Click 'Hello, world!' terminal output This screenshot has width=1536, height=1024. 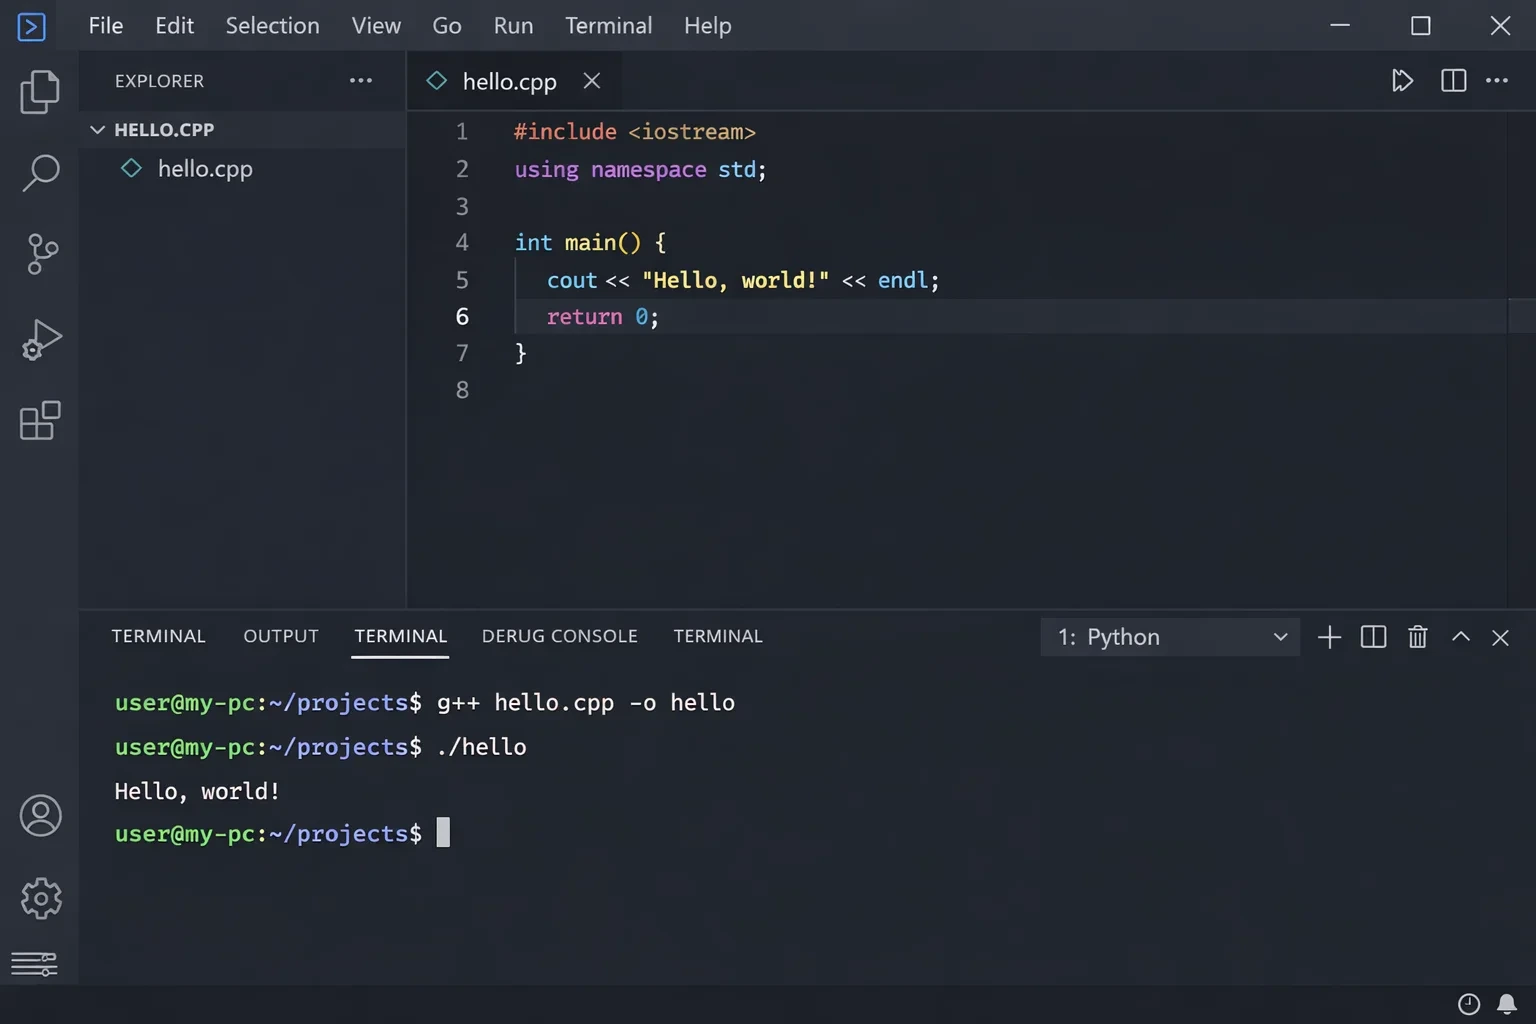[x=197, y=791]
